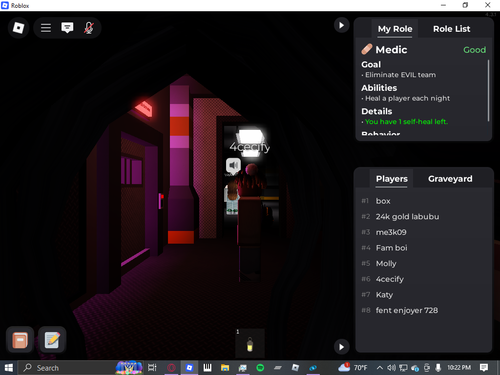Open the system volume control

click(x=391, y=368)
